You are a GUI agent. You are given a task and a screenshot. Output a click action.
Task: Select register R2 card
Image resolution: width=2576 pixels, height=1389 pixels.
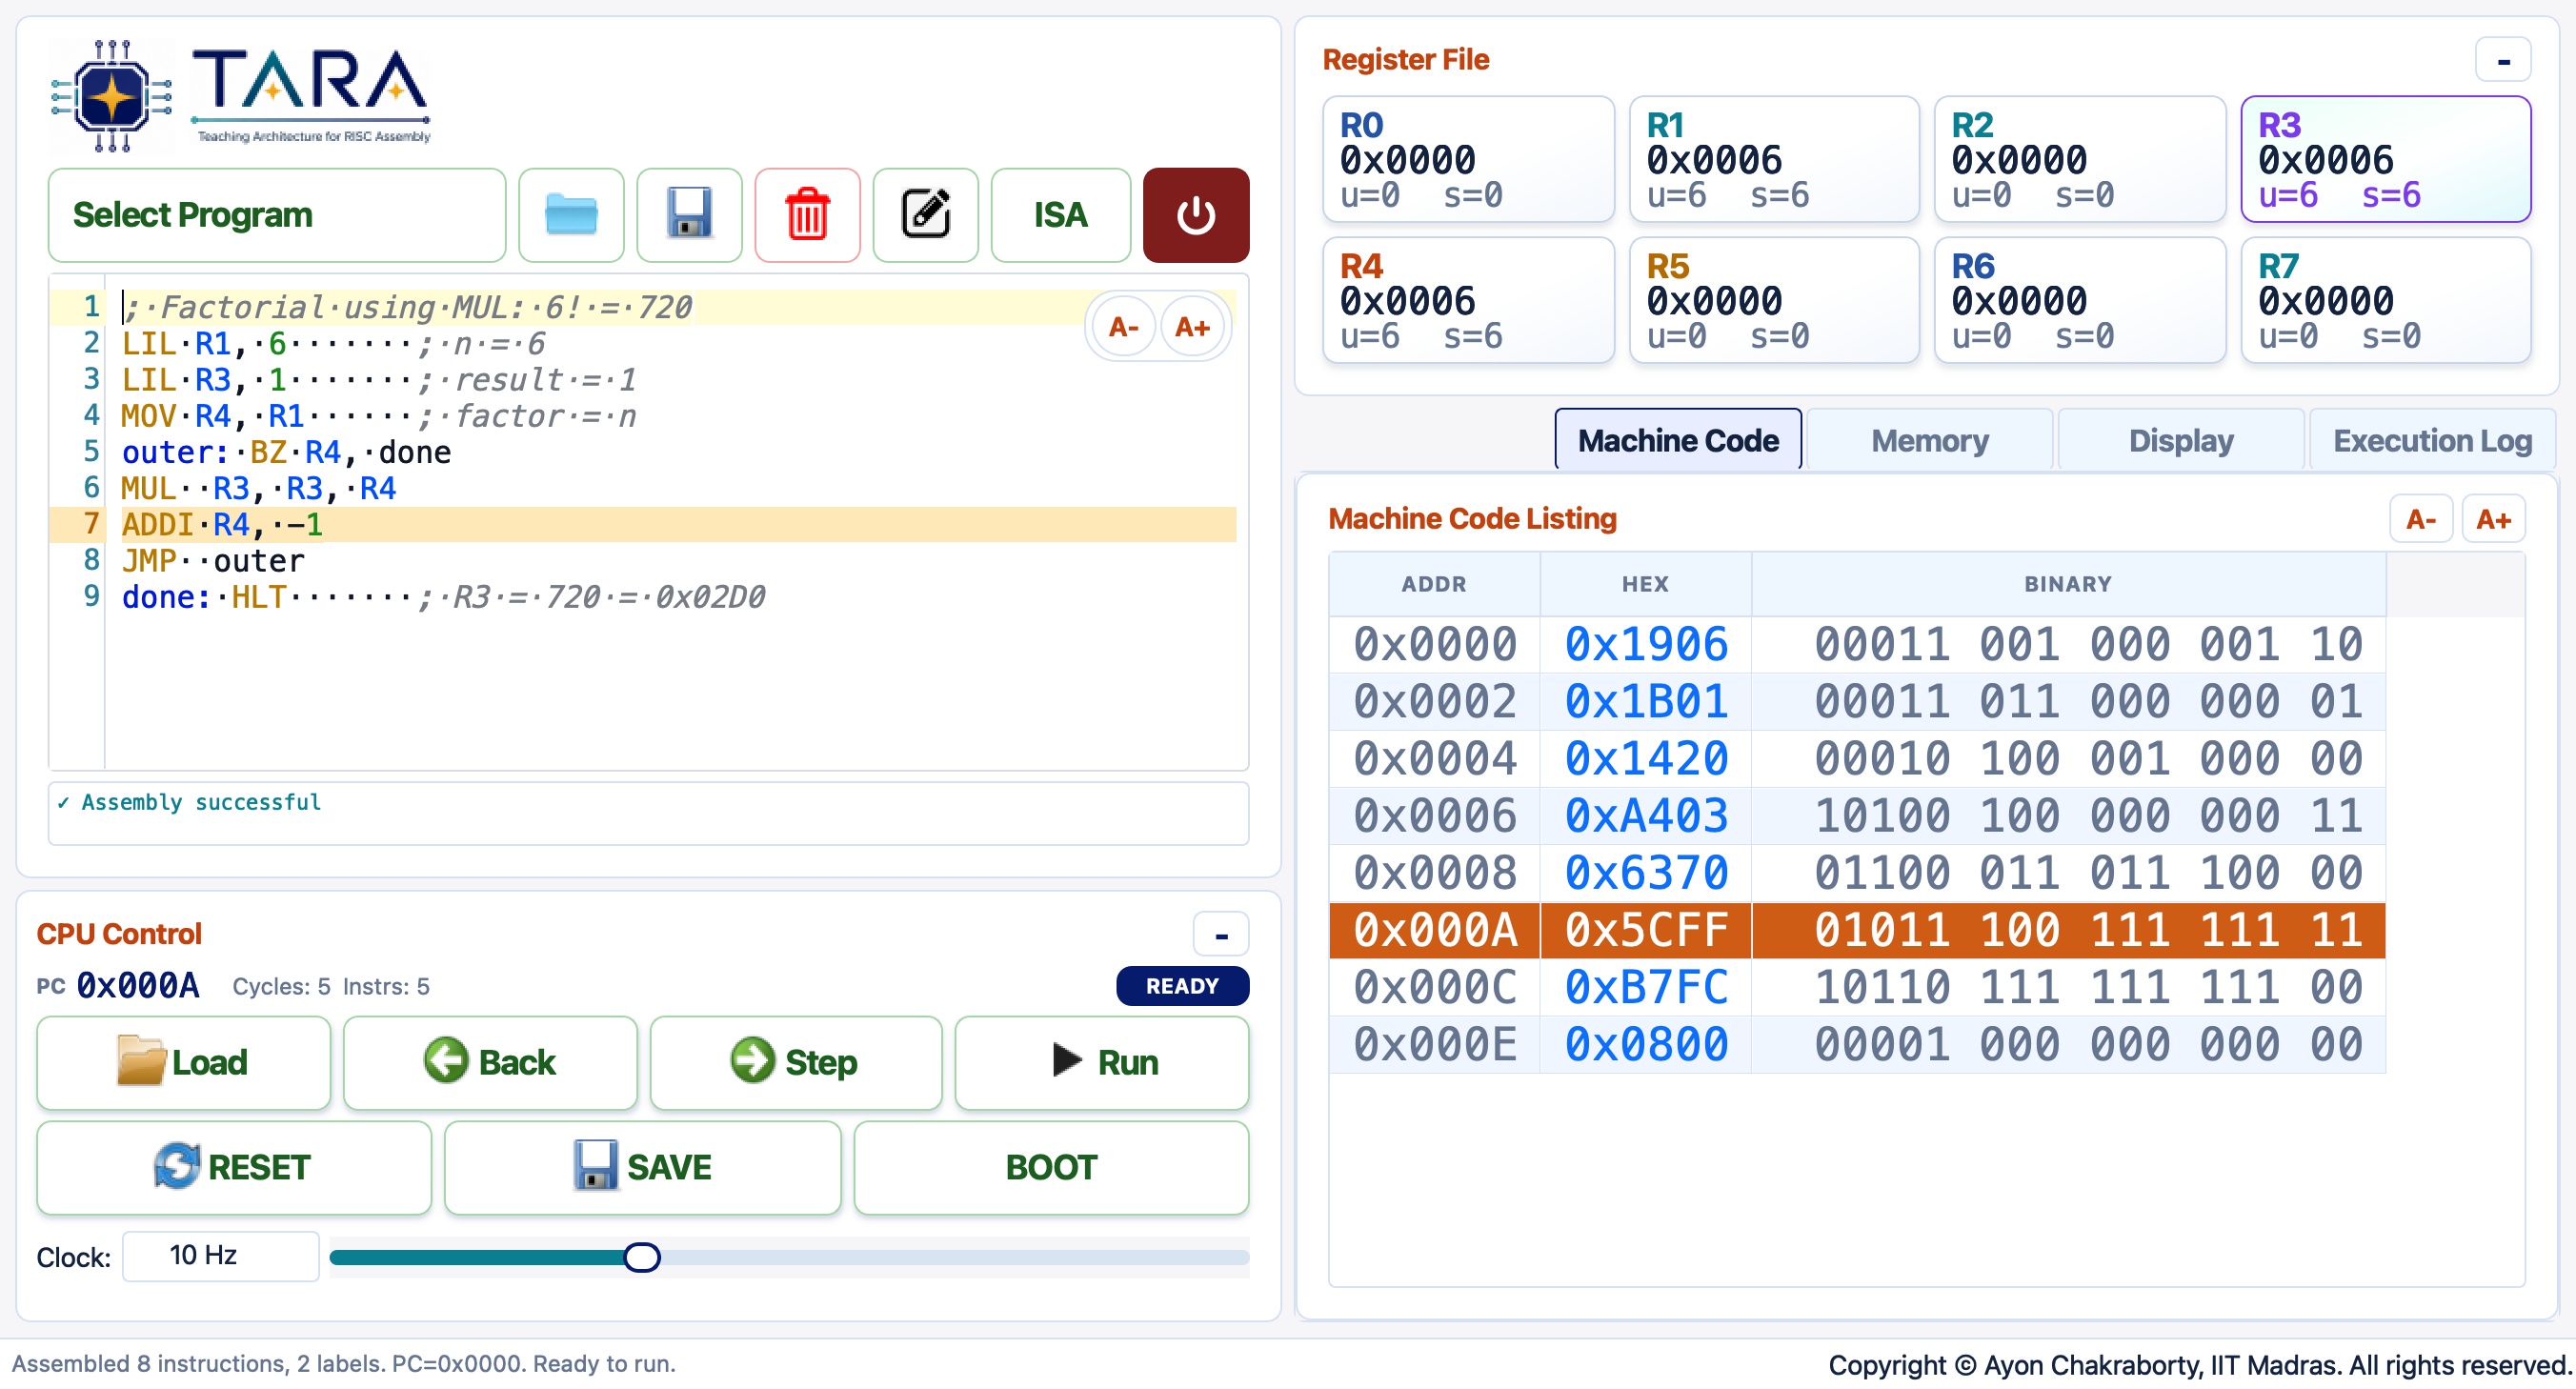point(2080,159)
